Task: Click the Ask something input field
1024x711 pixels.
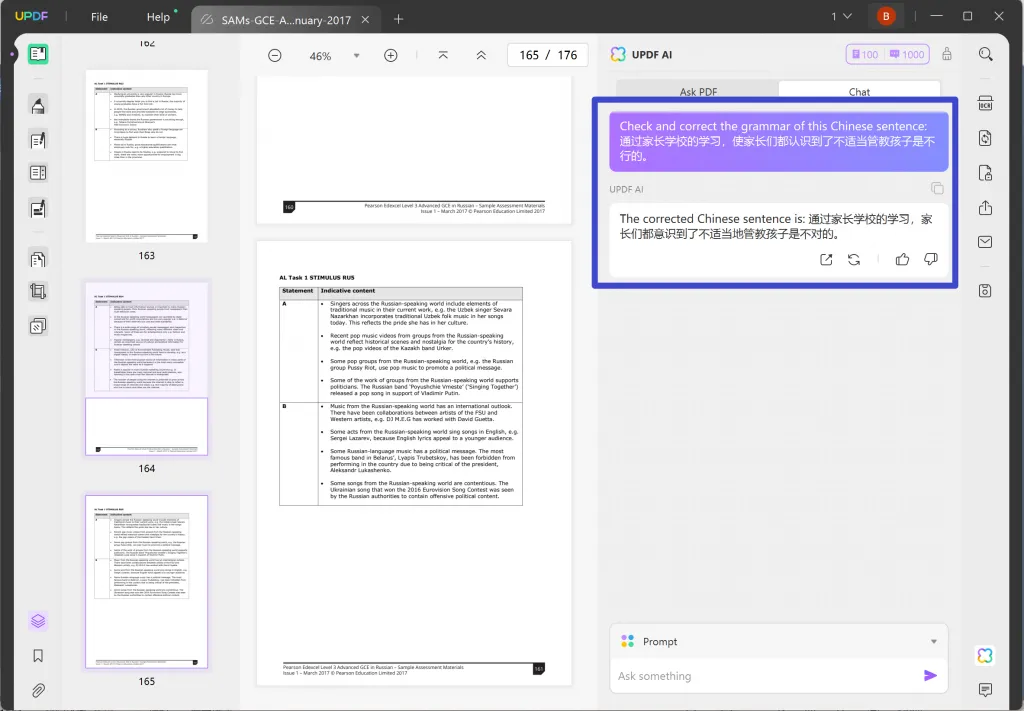Action: tap(767, 676)
